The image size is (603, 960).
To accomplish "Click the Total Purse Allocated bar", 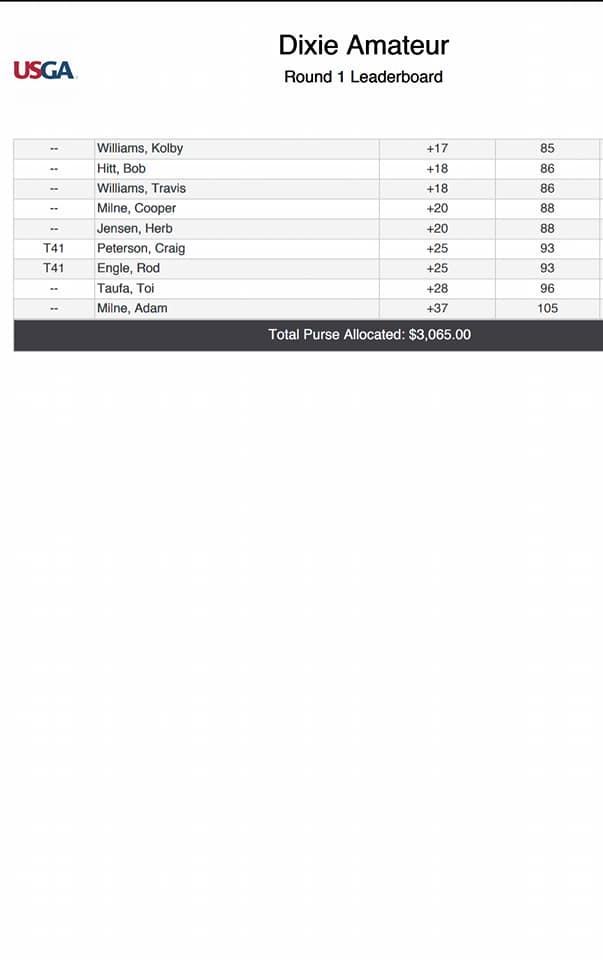I will (369, 335).
